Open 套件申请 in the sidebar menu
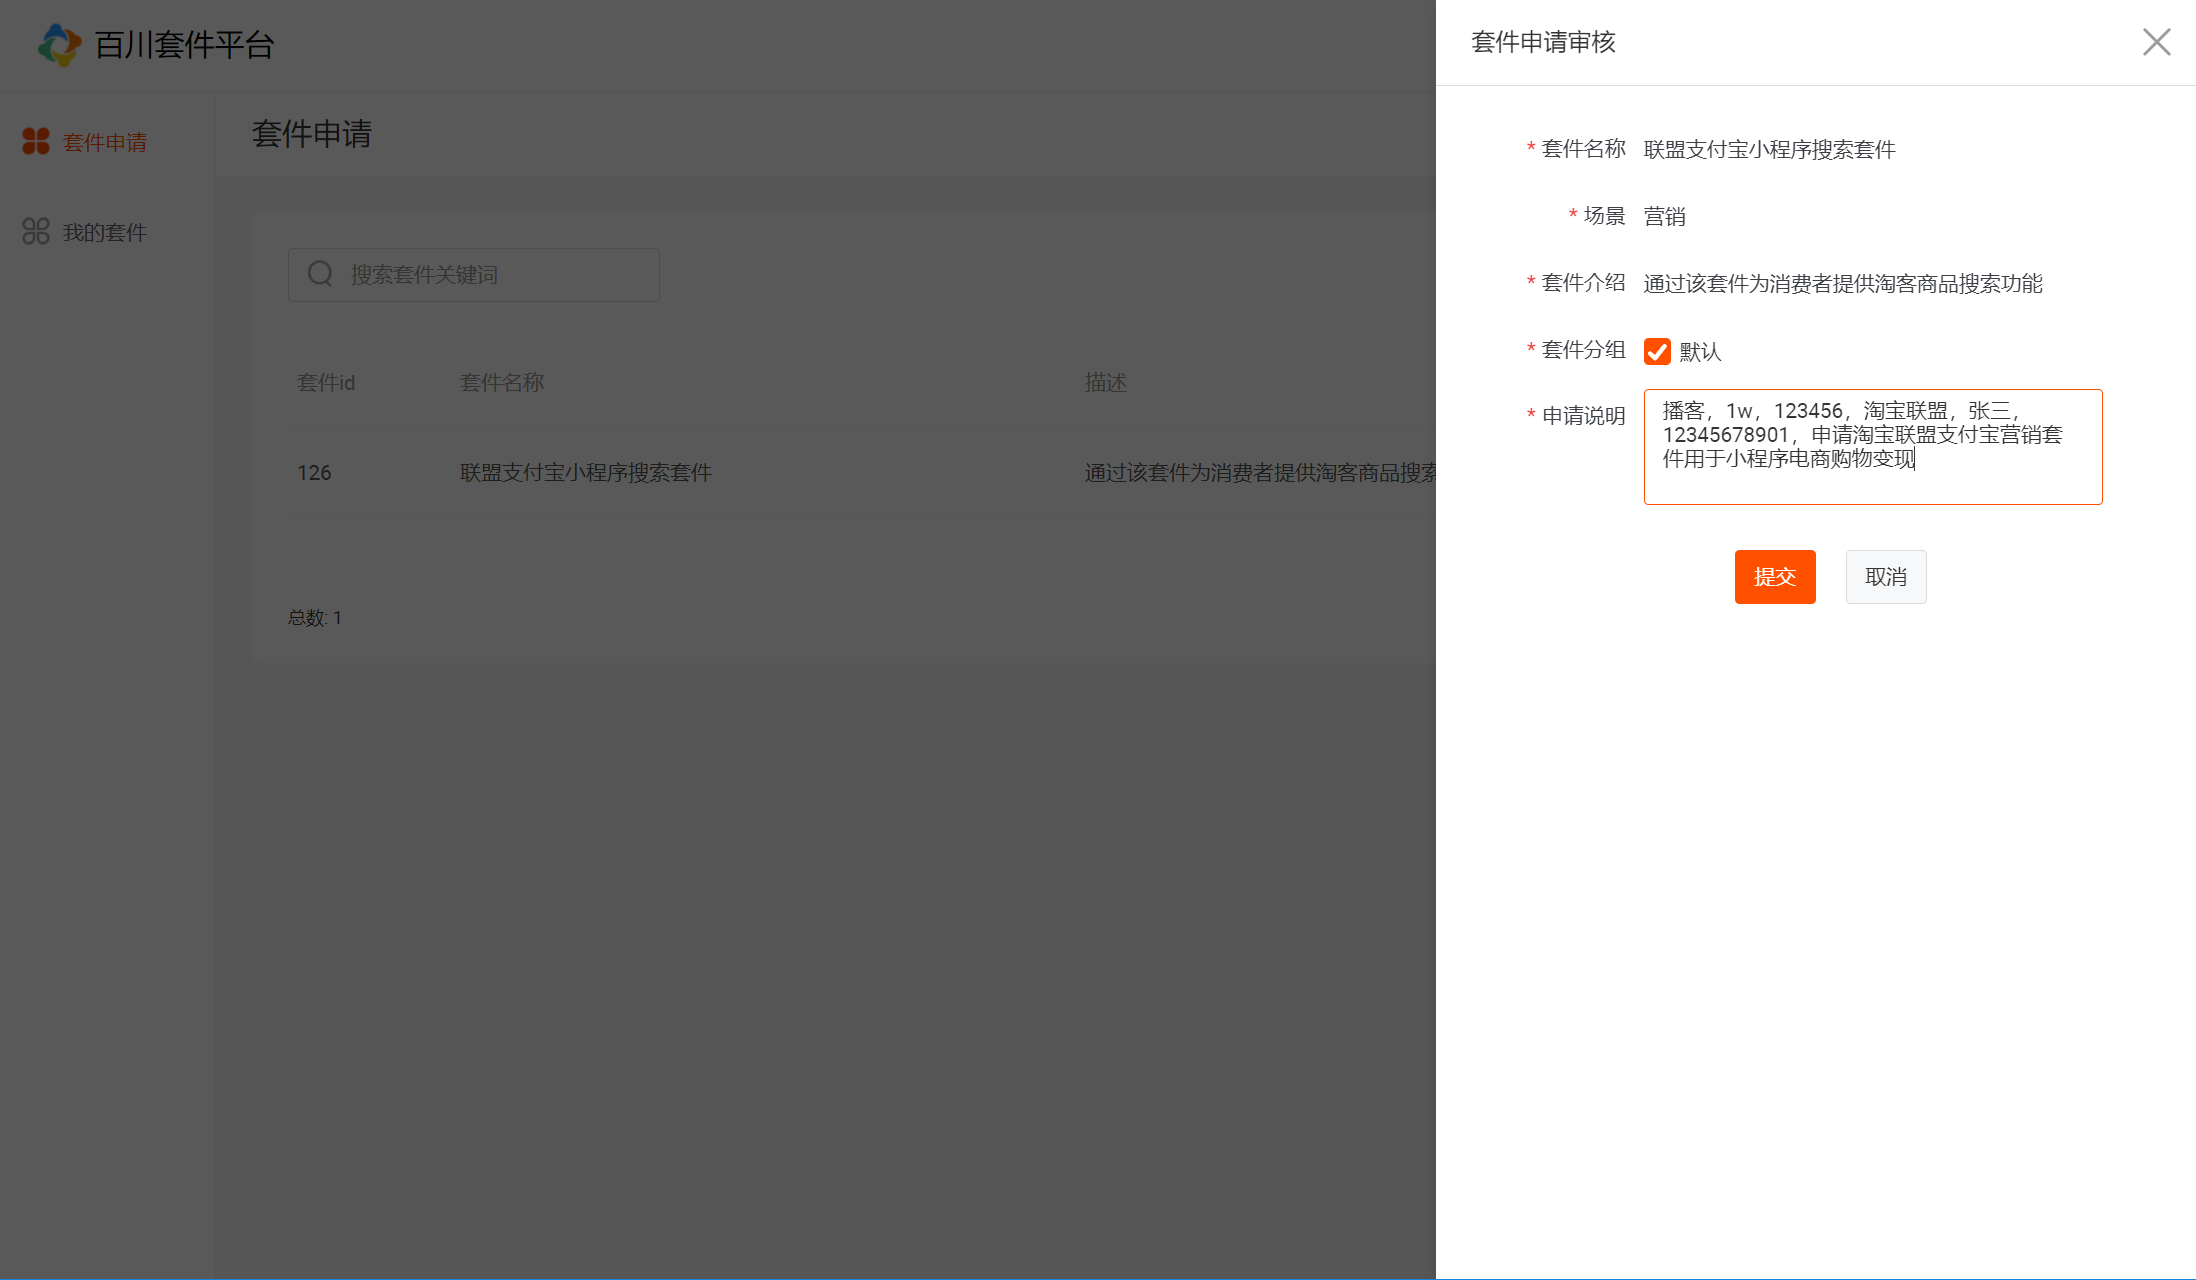Viewport: 2196px width, 1280px height. (105, 142)
